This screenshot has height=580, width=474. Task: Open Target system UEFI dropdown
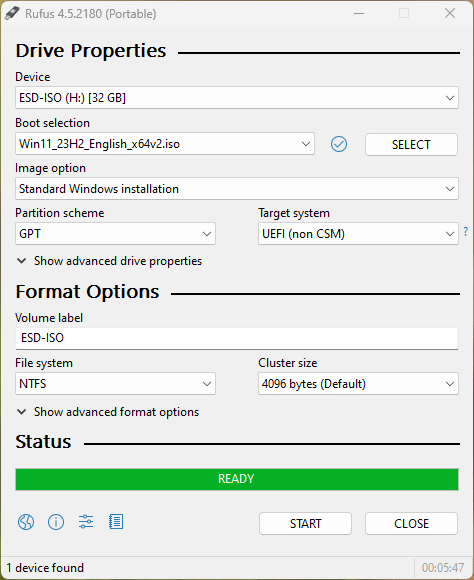pos(358,233)
